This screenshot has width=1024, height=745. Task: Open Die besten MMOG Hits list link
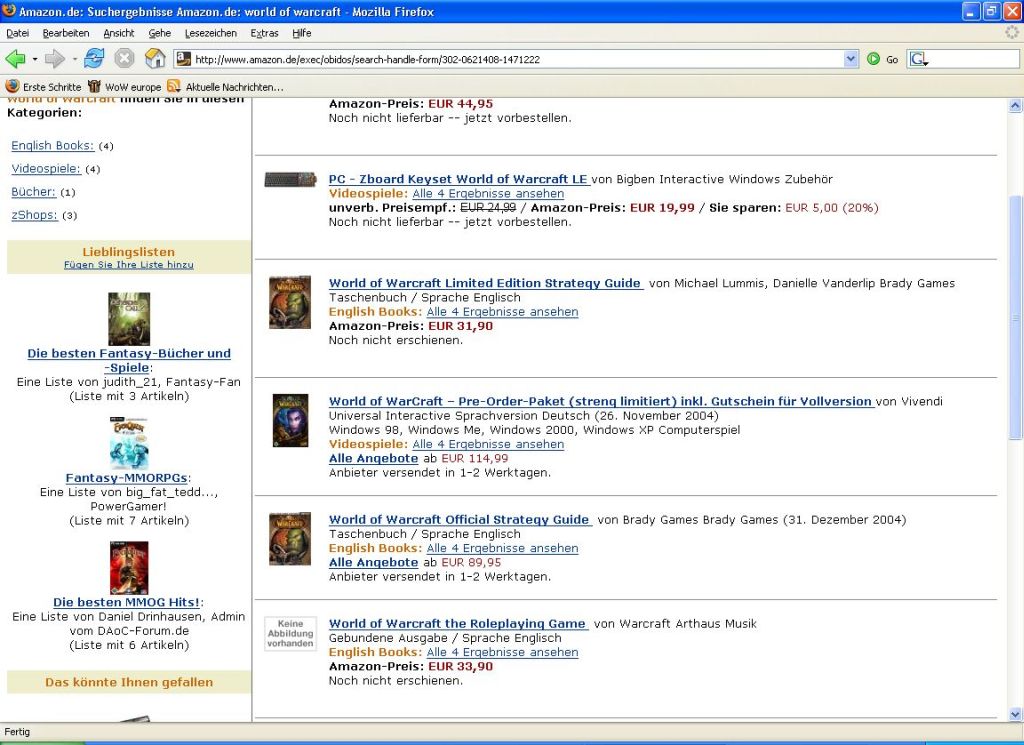[127, 602]
